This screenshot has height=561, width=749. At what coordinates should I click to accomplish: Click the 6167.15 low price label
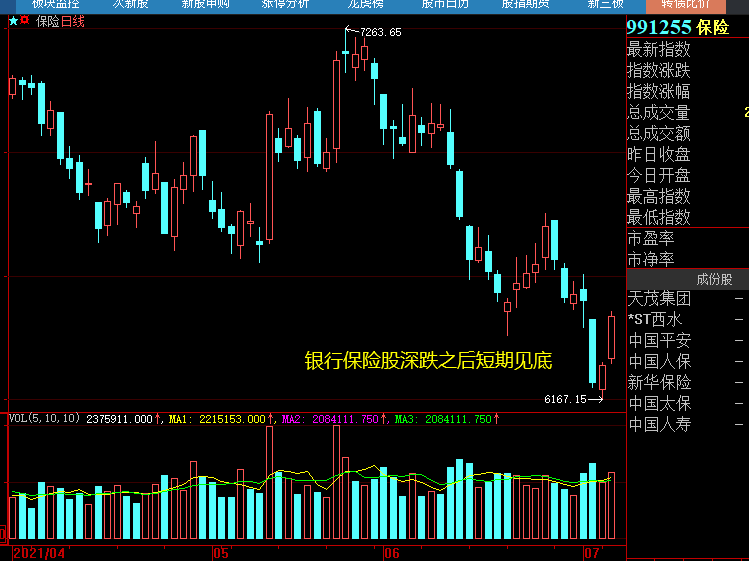coord(565,399)
